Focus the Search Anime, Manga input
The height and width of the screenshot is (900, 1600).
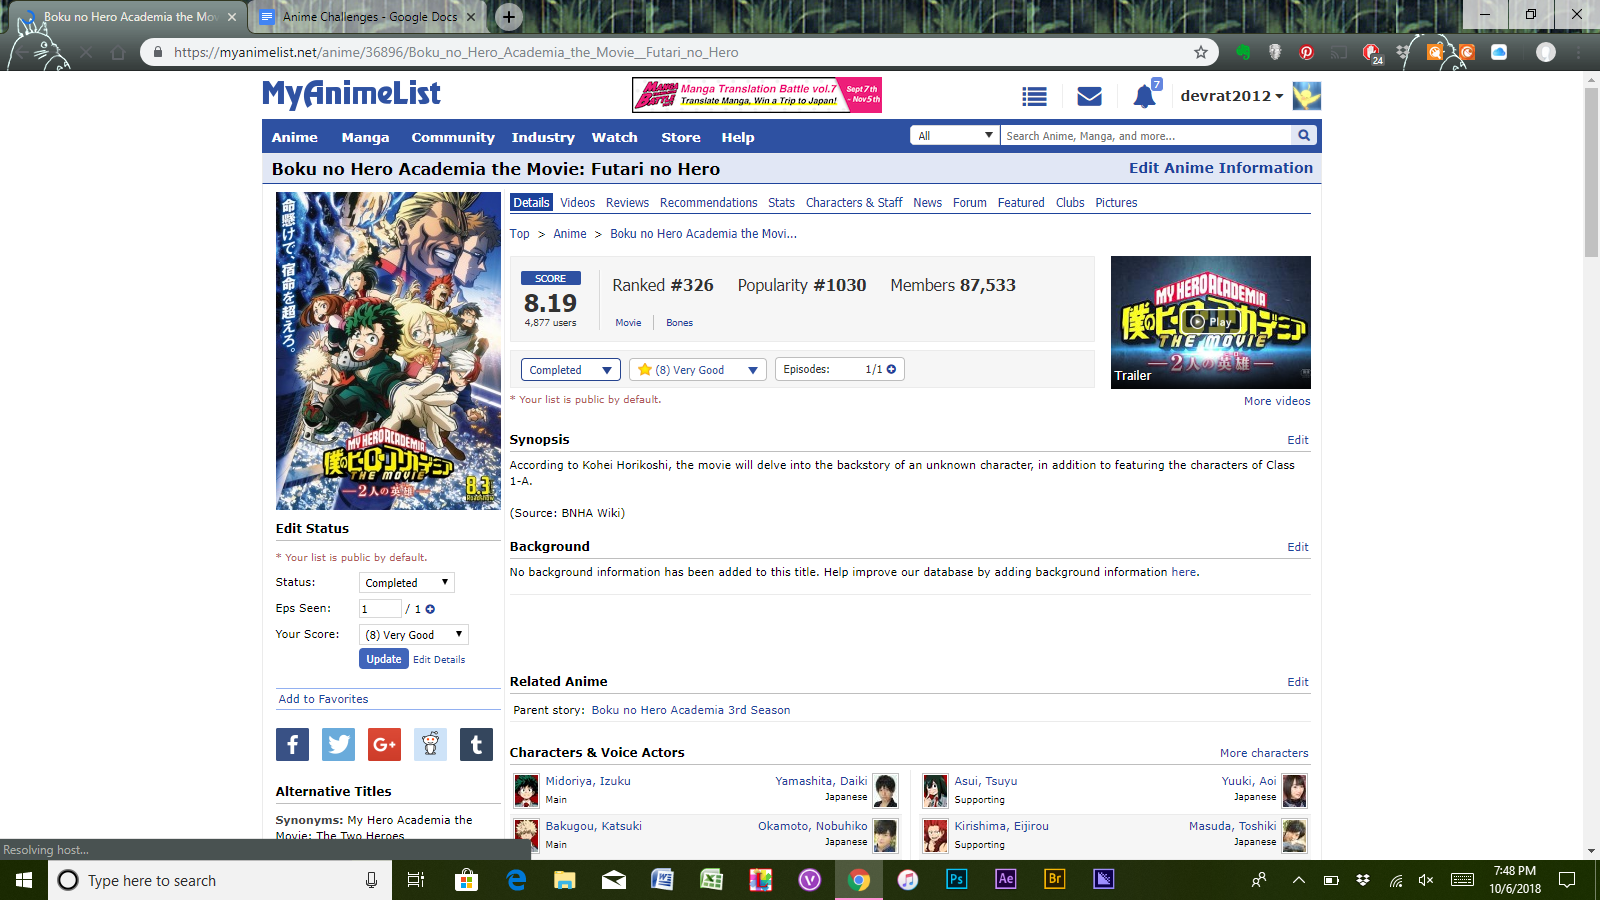[1146, 135]
